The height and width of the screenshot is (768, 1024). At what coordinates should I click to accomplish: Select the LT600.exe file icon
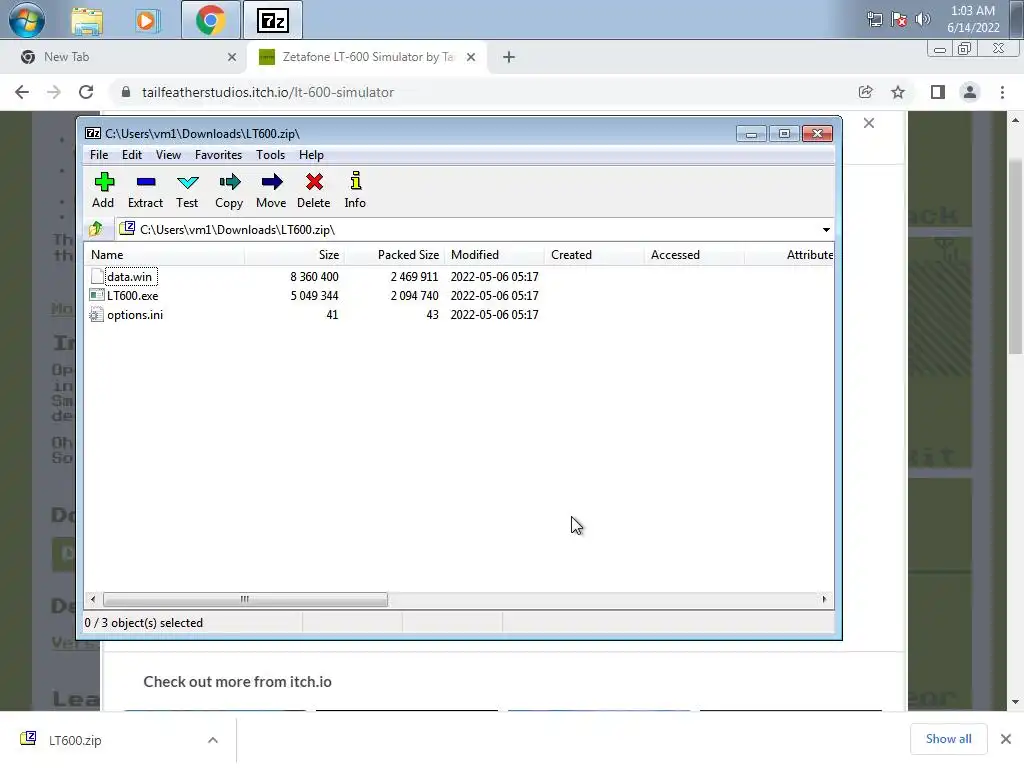coord(97,295)
